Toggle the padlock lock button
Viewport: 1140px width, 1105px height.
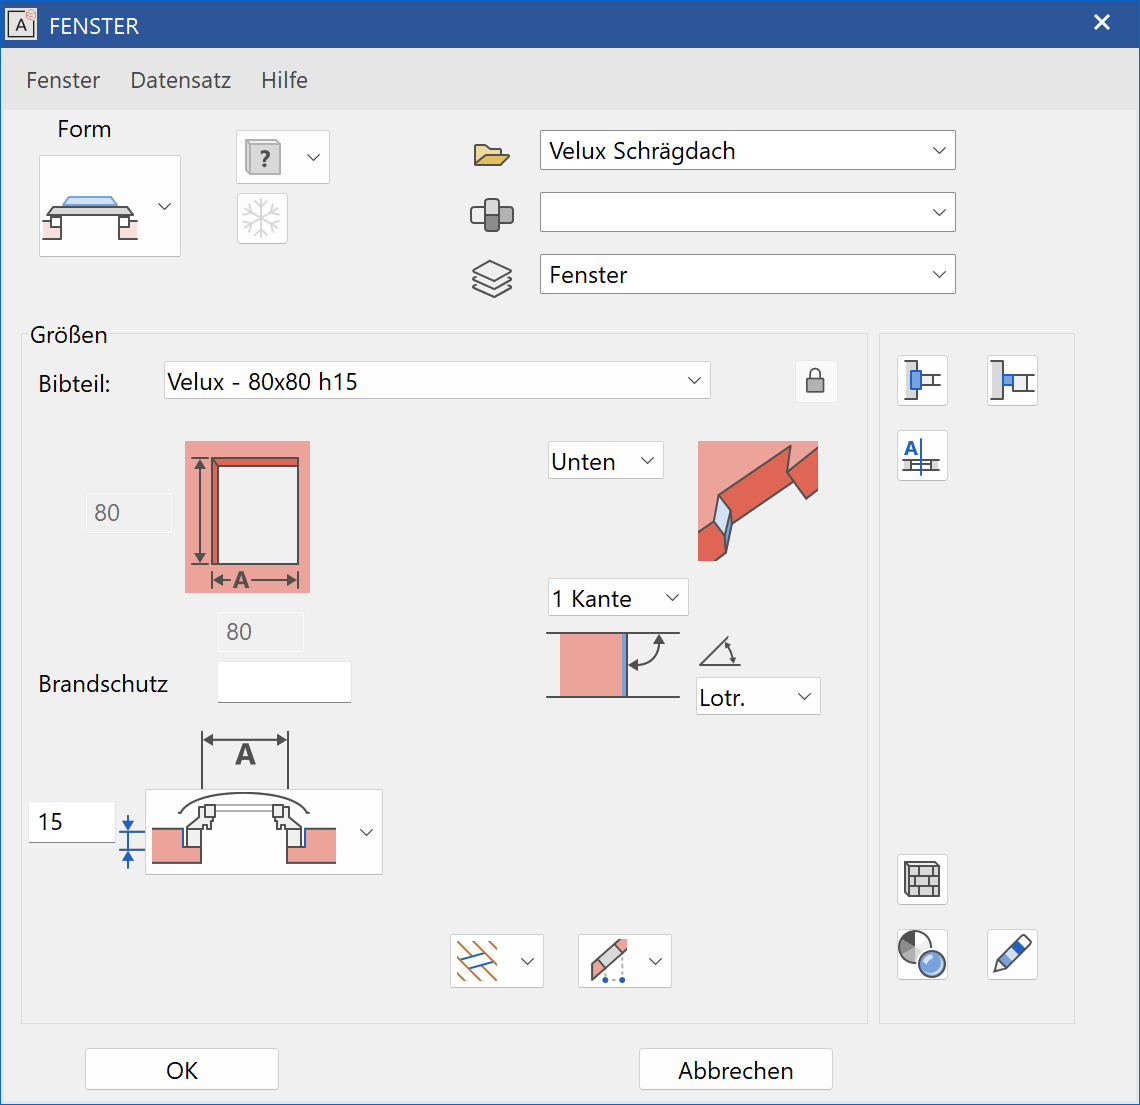coord(816,381)
